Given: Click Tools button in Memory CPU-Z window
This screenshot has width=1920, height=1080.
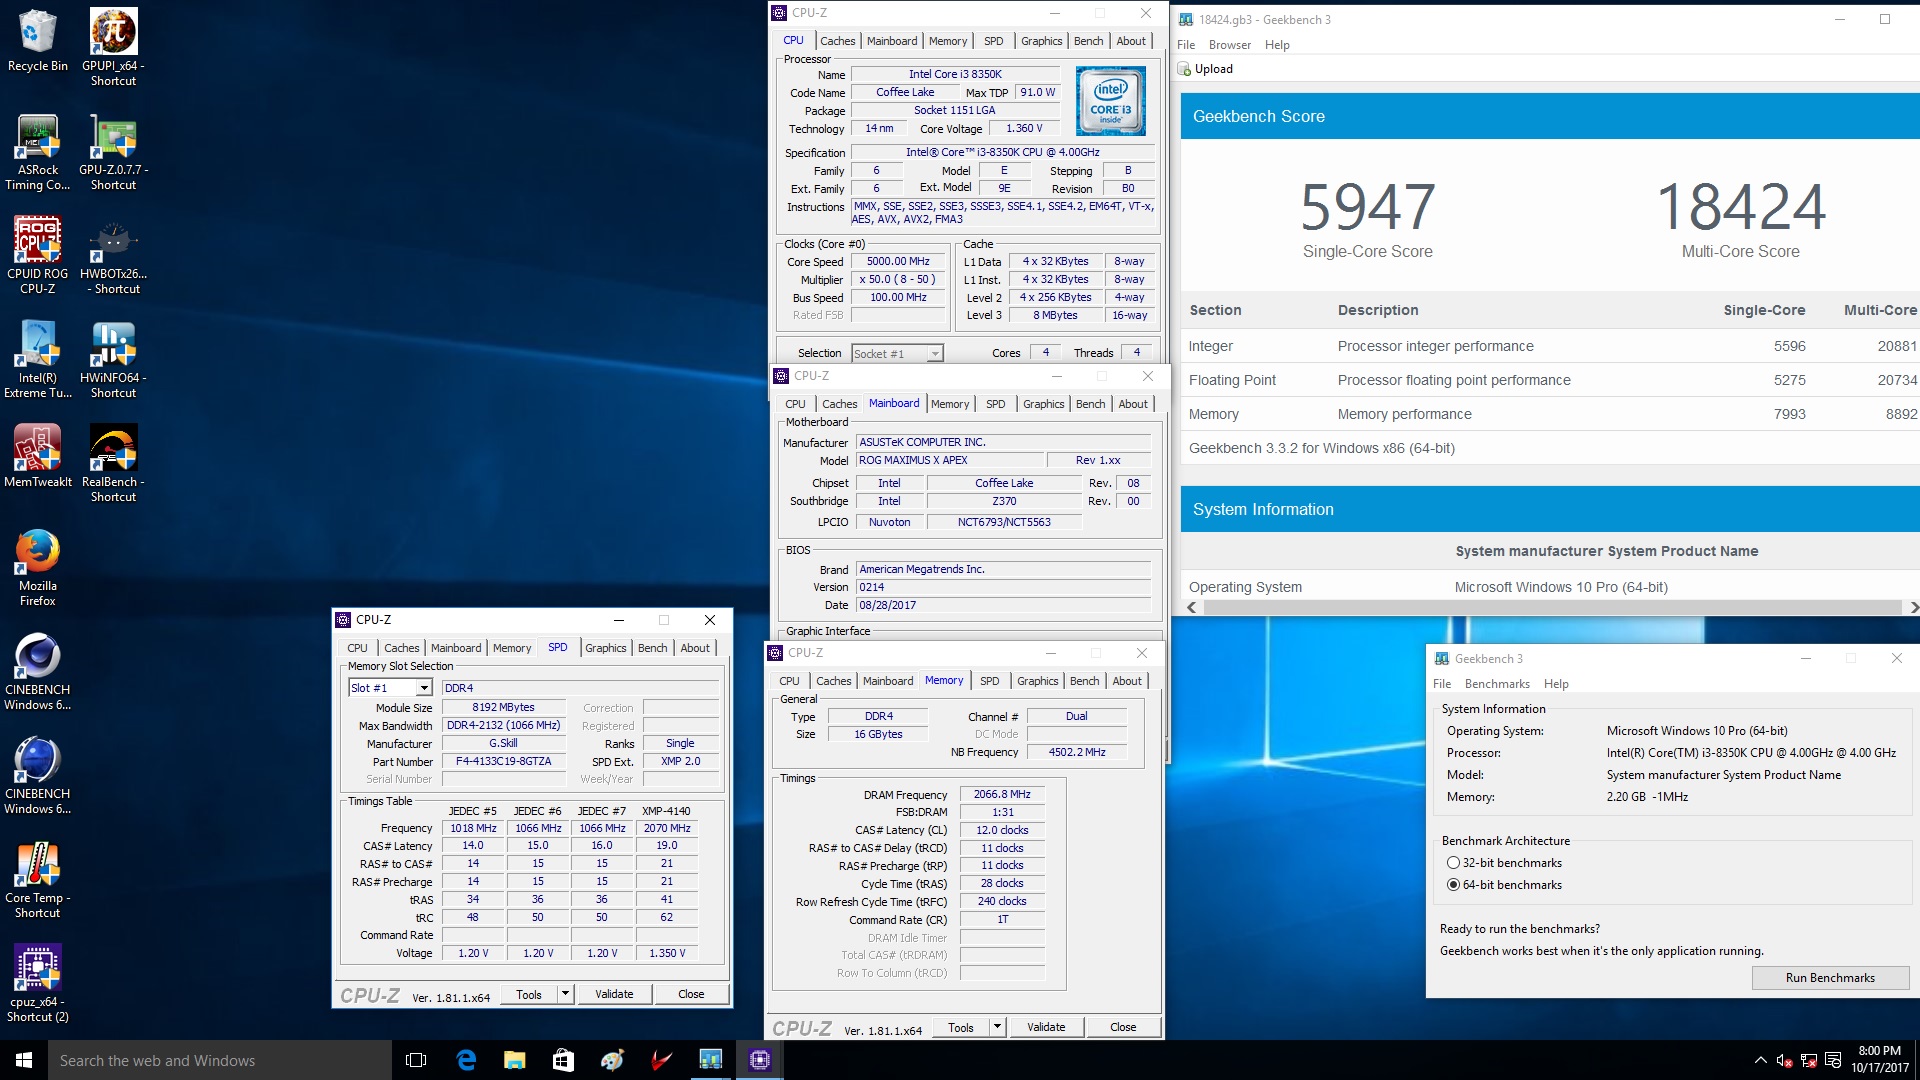Looking at the screenshot, I should pos(961,1027).
